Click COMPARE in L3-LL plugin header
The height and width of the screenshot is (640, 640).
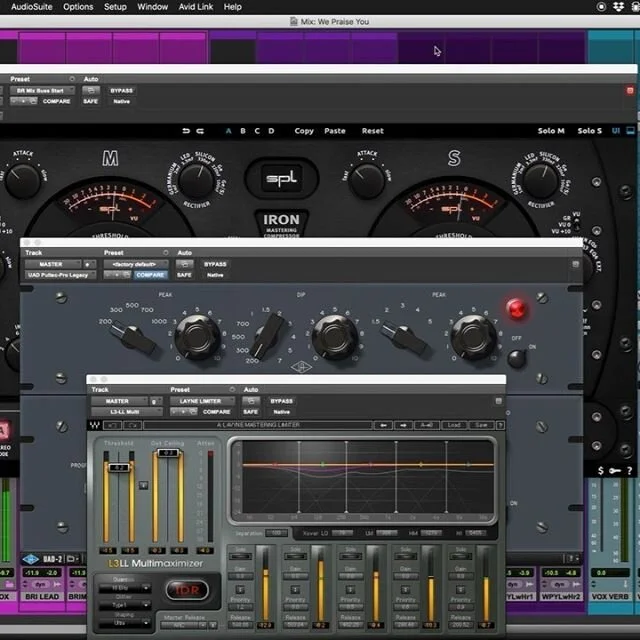coord(216,412)
